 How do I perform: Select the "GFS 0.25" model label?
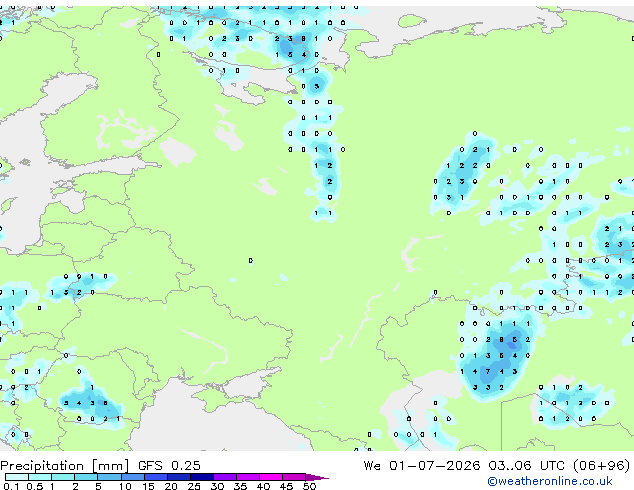169,466
